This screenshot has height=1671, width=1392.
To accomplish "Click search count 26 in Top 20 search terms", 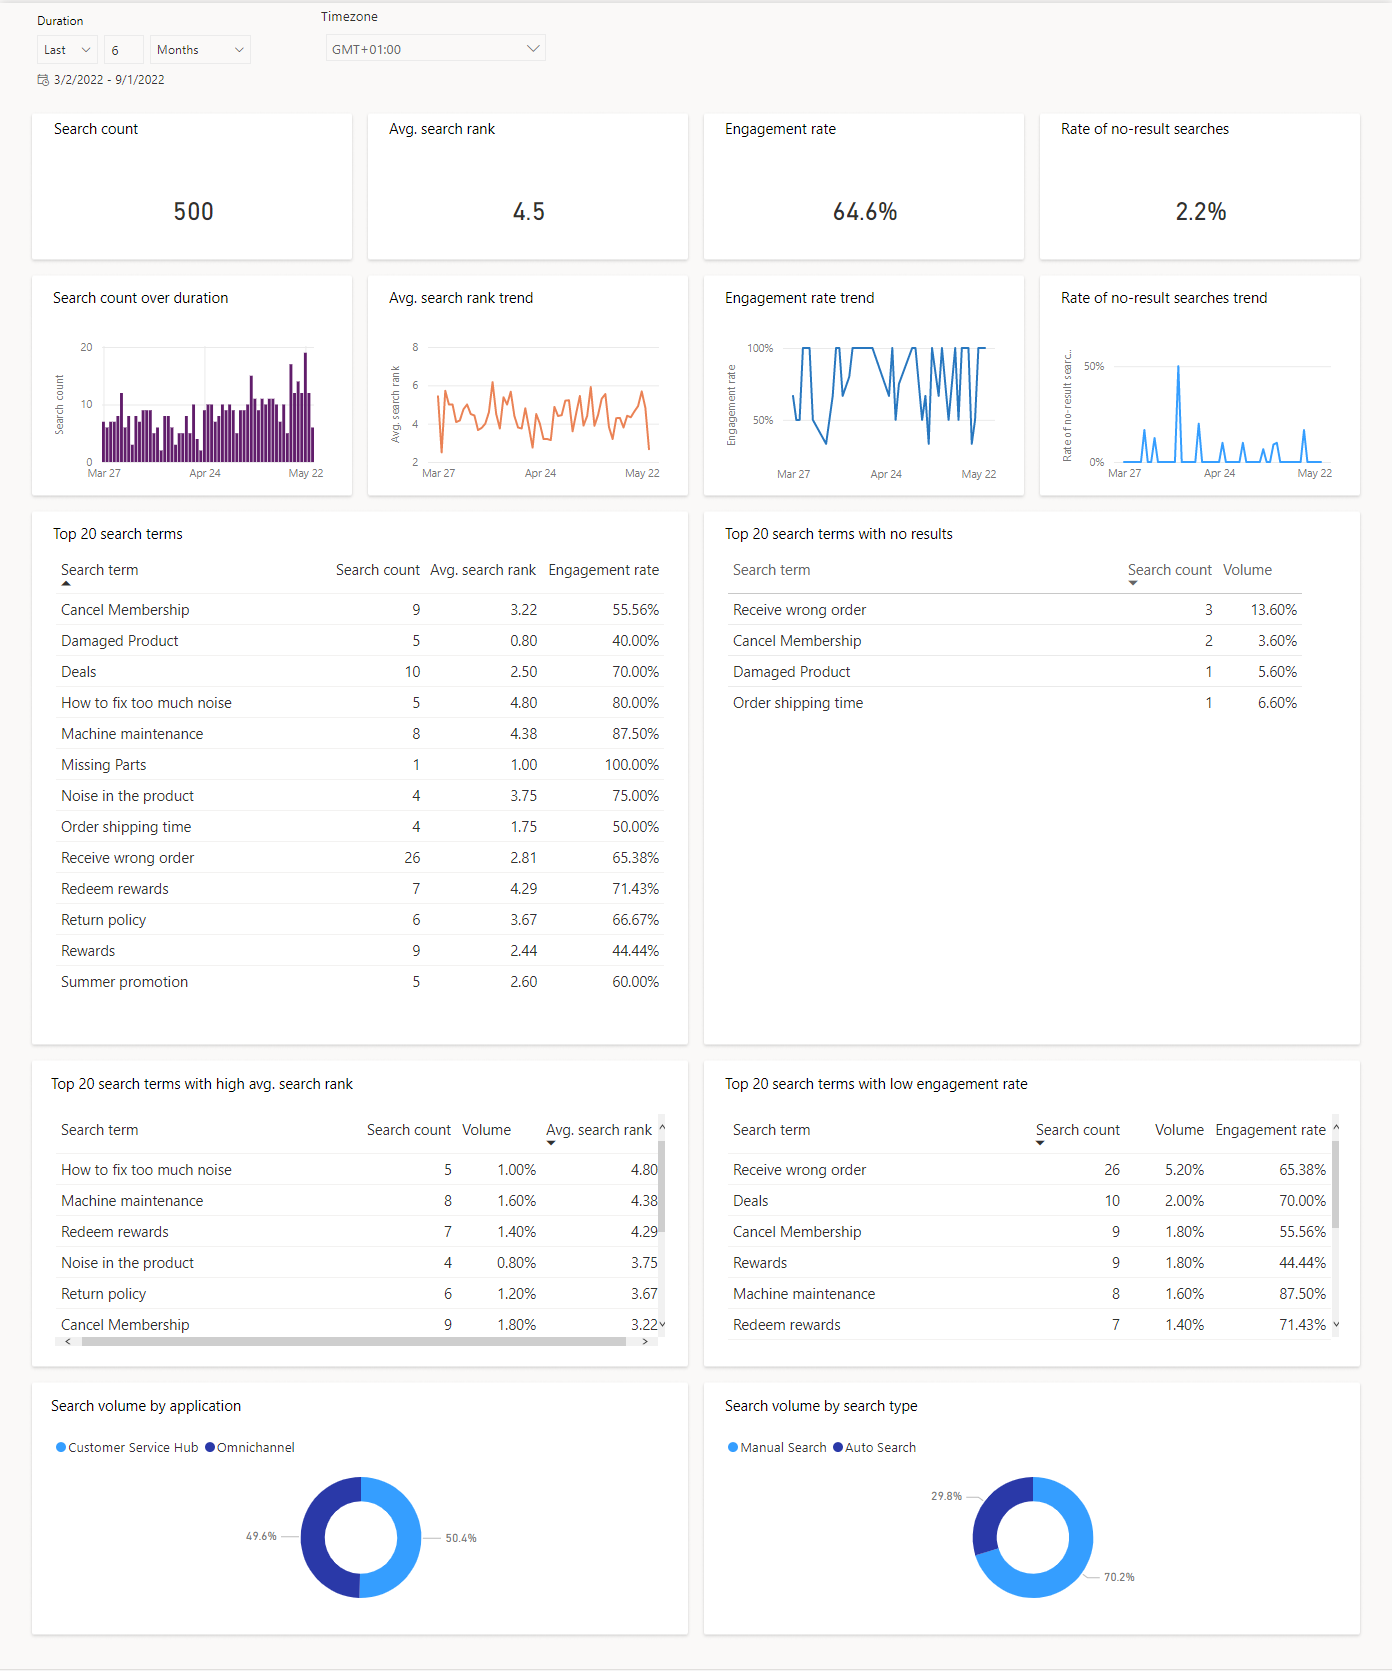I will pyautogui.click(x=412, y=858).
